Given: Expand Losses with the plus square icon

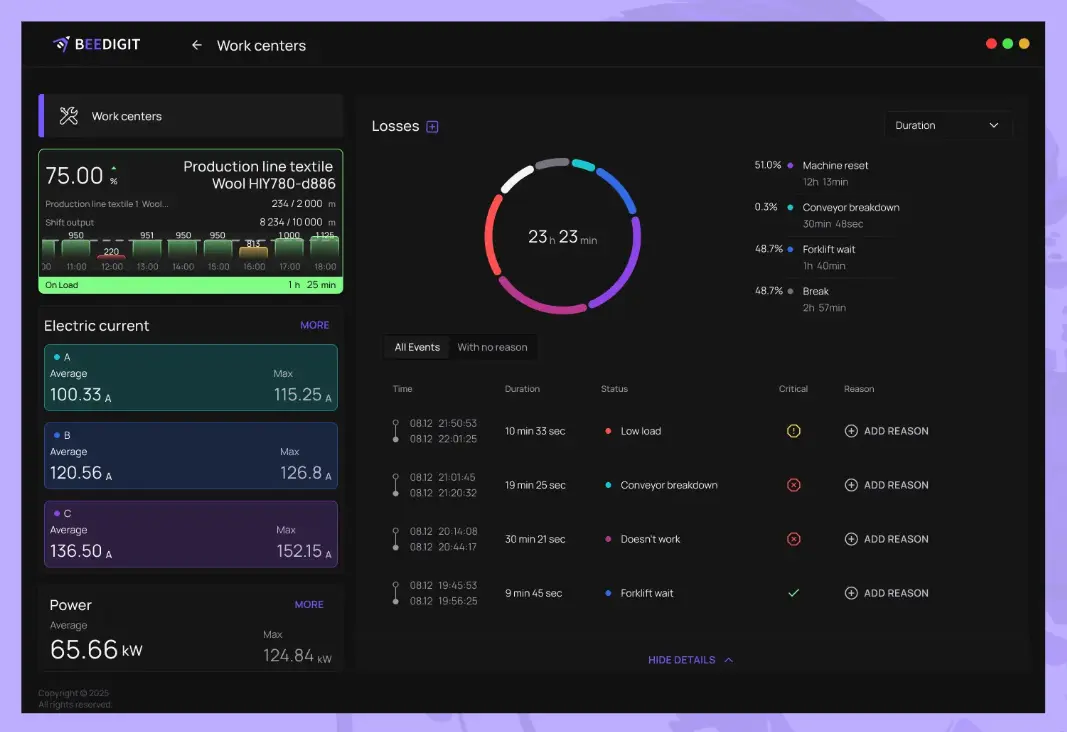Looking at the screenshot, I should point(432,127).
